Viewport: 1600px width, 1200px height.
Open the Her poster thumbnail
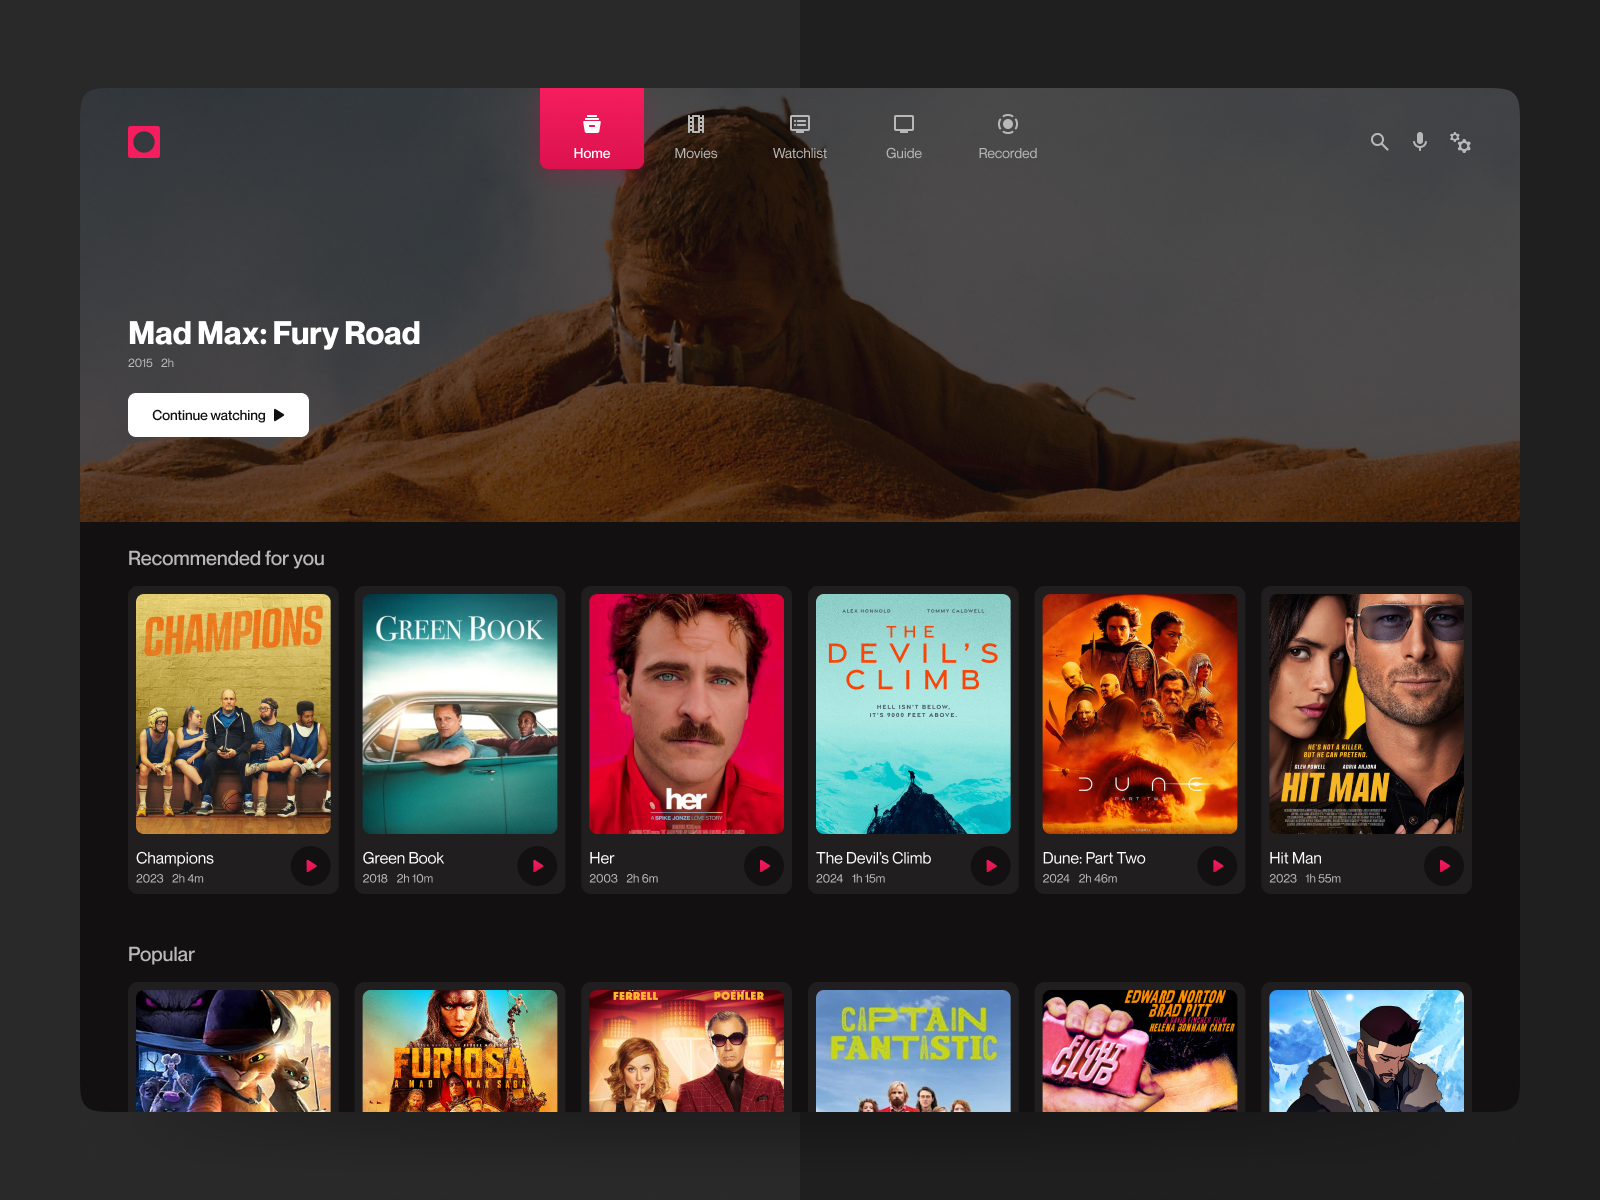click(686, 714)
